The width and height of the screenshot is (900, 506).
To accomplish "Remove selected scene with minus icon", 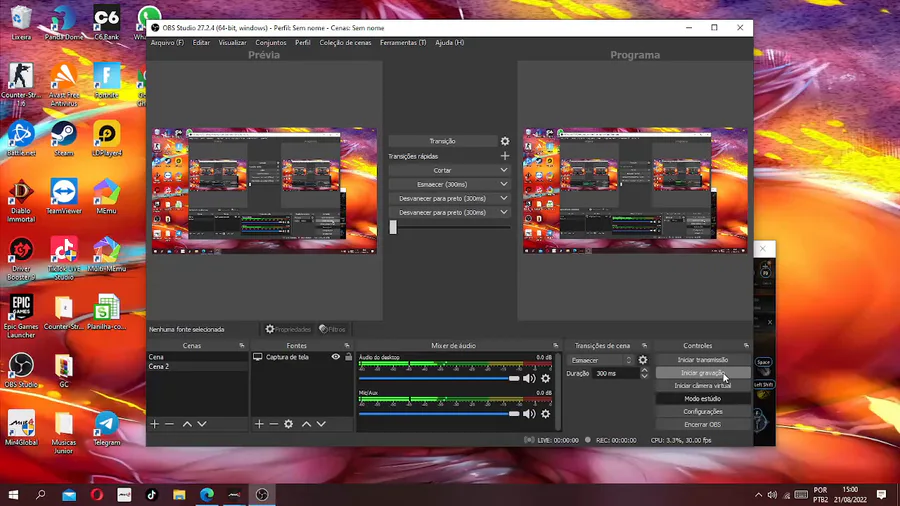I will (x=169, y=424).
